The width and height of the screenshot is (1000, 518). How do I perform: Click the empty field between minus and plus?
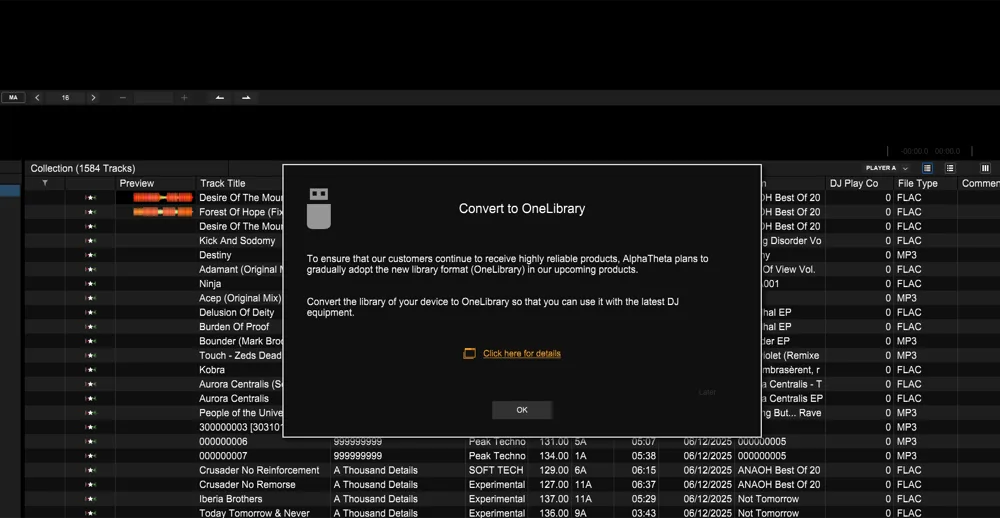click(x=153, y=98)
